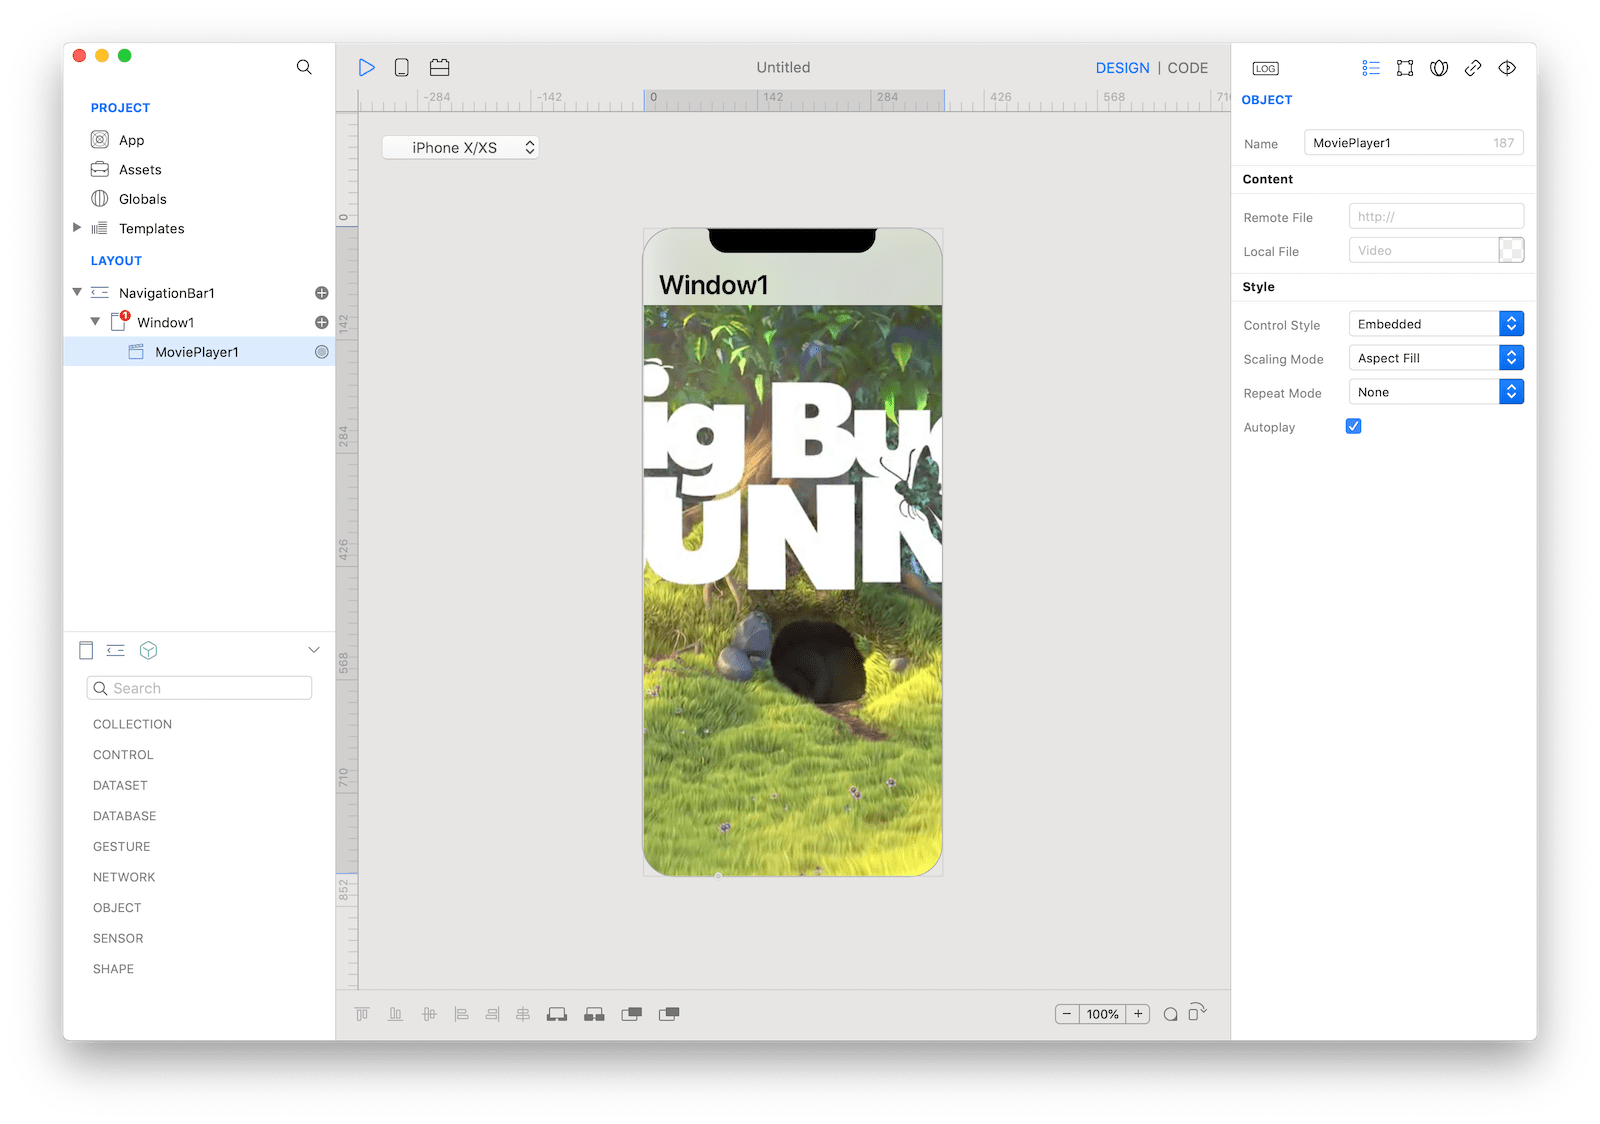The image size is (1600, 1124).
Task: Open the Scaling Mode dropdown
Action: coord(1436,358)
